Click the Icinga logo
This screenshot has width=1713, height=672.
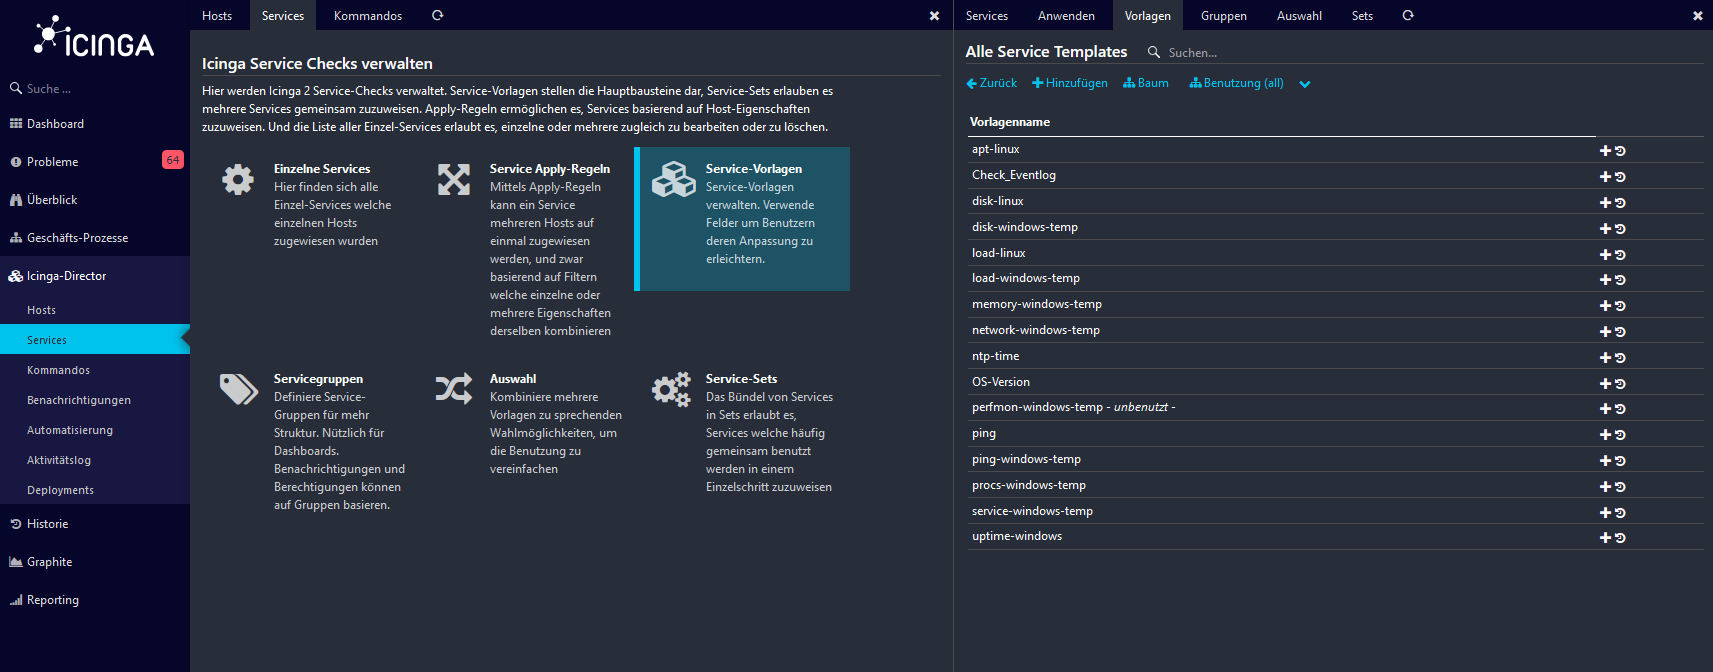tap(95, 37)
